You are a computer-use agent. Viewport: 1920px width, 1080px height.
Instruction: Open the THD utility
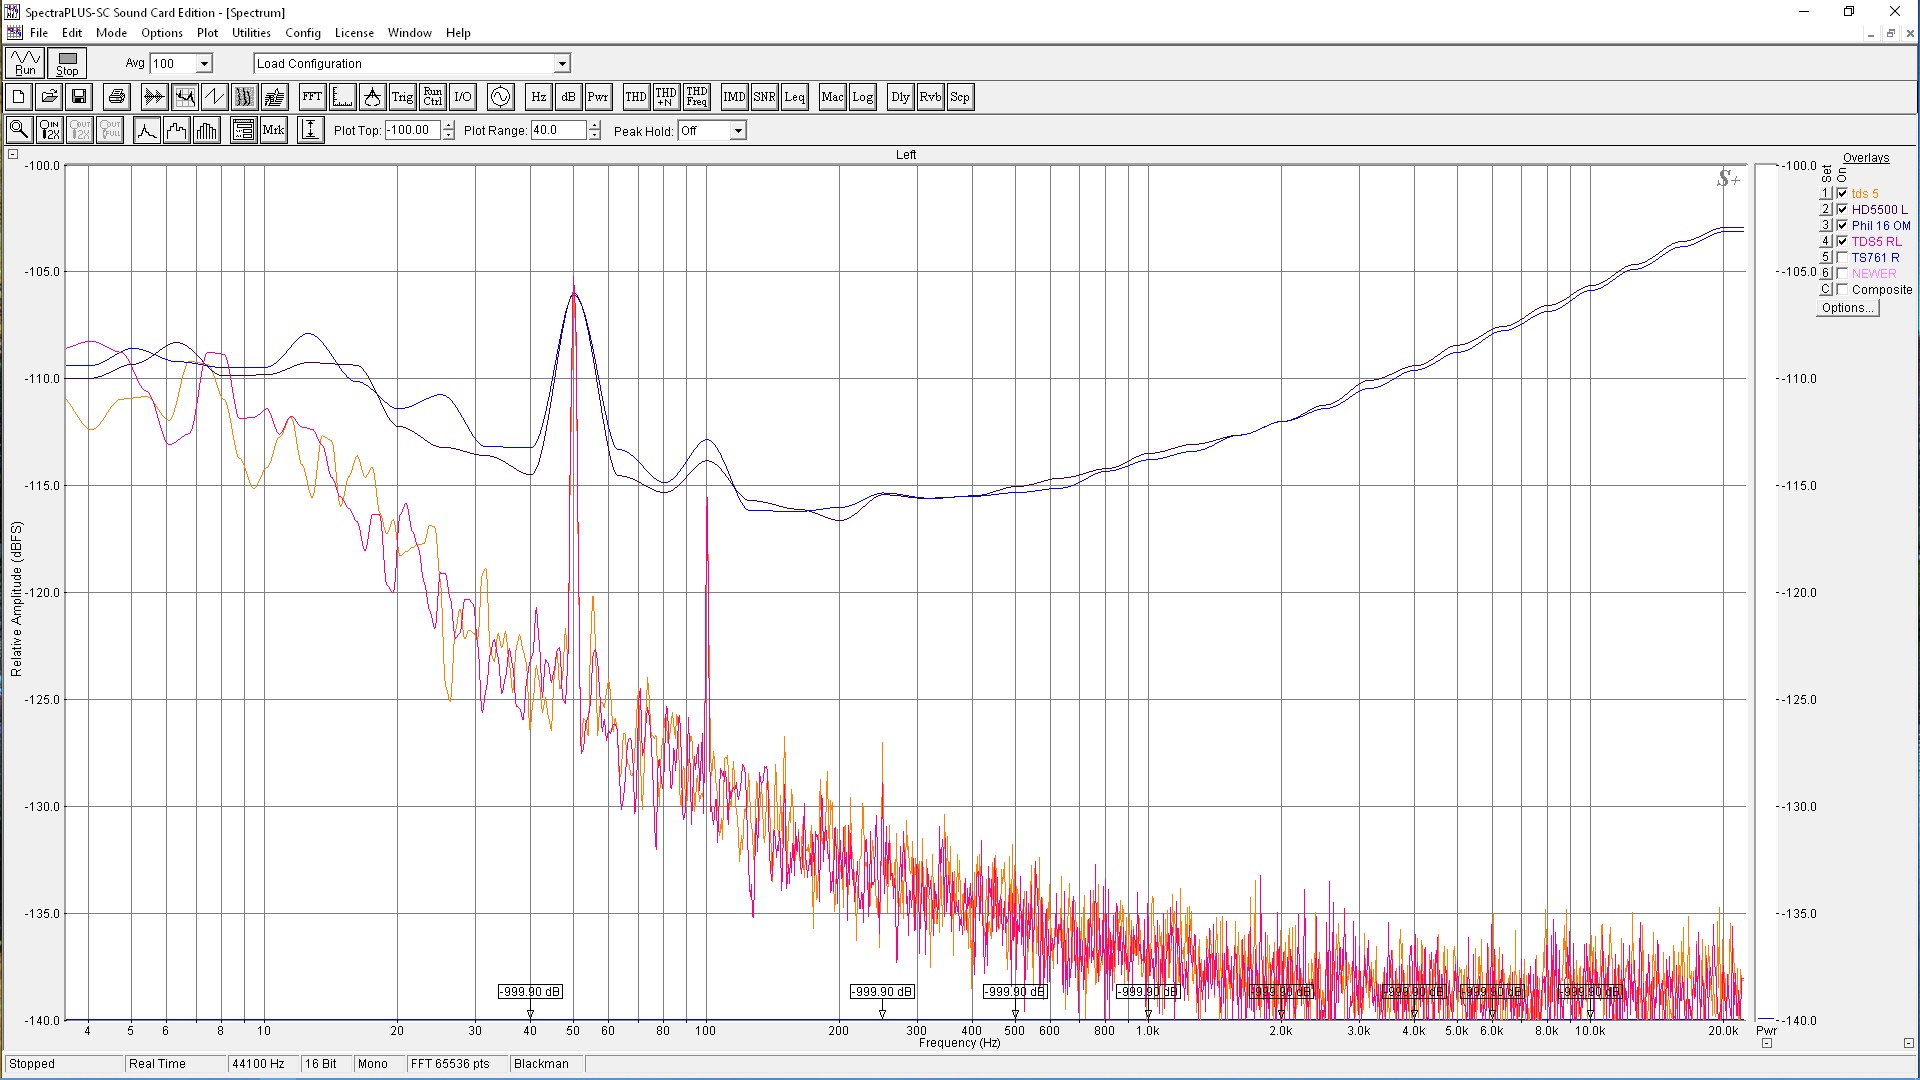pos(636,97)
